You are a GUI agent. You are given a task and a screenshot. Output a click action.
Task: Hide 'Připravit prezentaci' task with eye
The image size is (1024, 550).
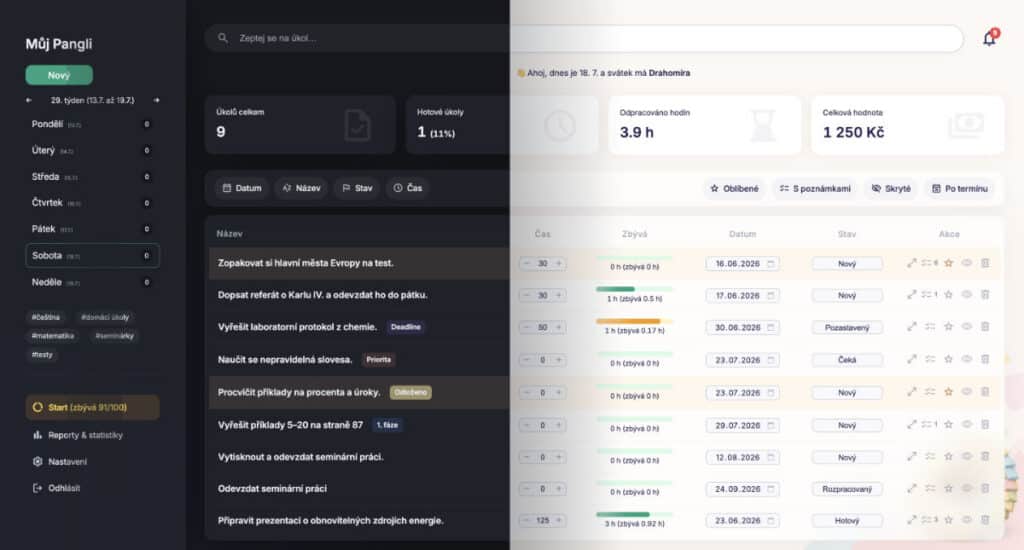tap(967, 520)
